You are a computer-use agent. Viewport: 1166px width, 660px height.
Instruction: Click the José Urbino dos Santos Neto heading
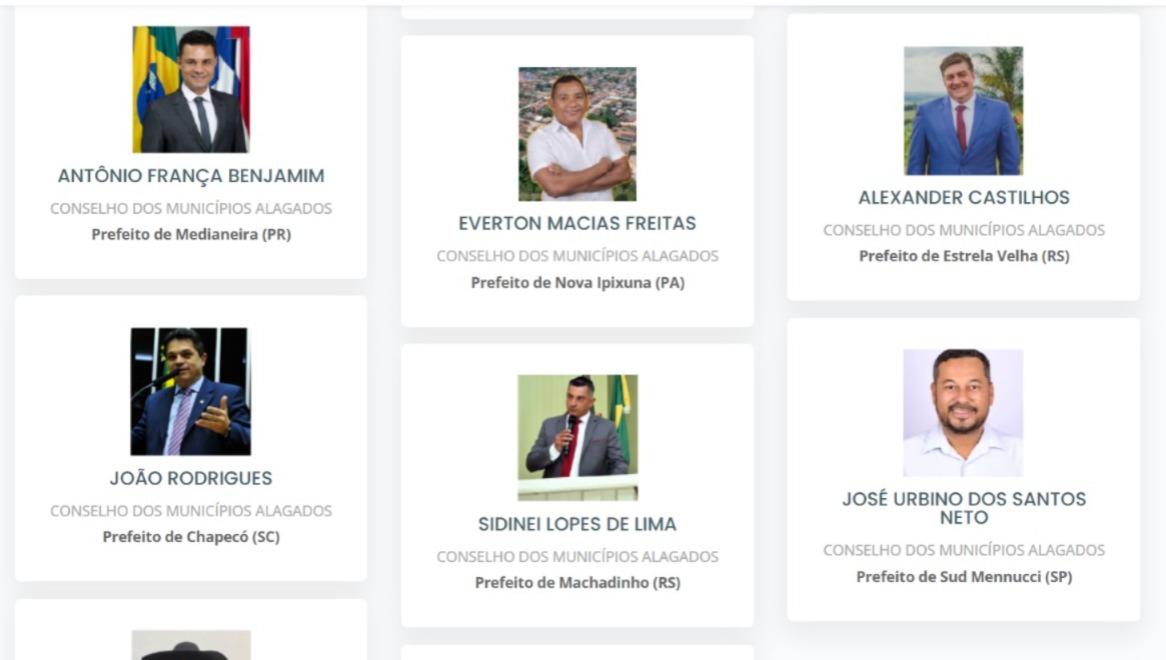click(964, 508)
